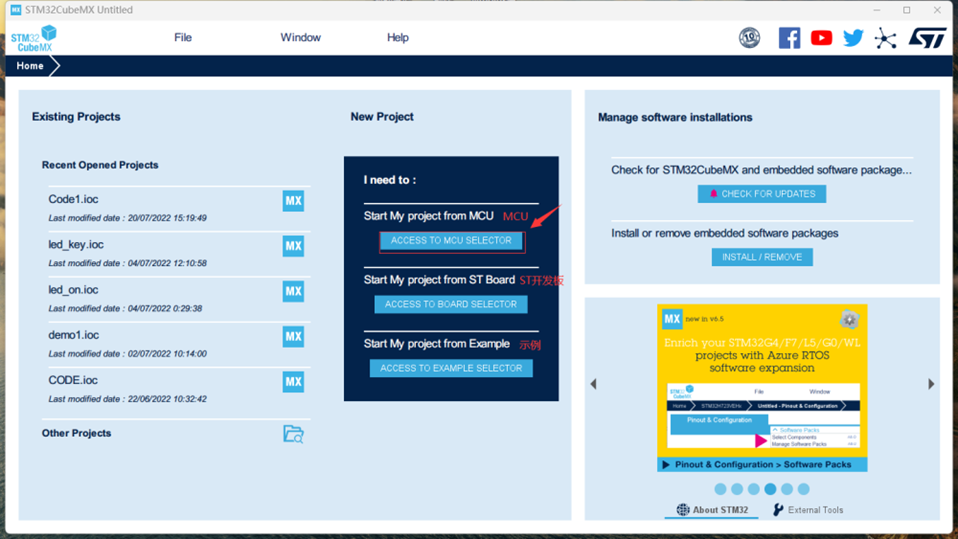This screenshot has width=958, height=539.
Task: Select the first carousel dot
Action: (x=720, y=489)
